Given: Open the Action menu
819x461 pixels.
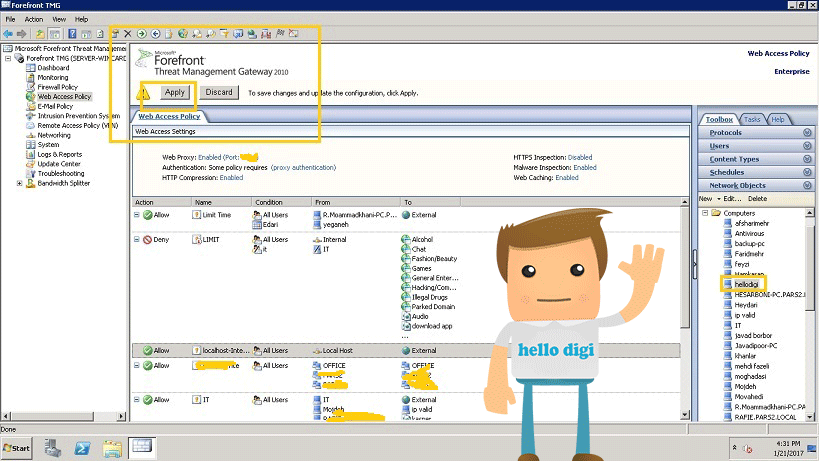Looking at the screenshot, I should 34,19.
